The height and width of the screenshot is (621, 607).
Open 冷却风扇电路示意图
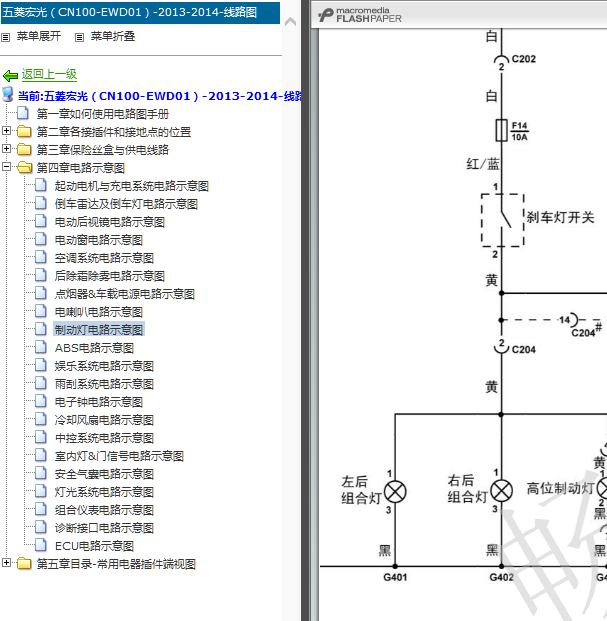(104, 420)
